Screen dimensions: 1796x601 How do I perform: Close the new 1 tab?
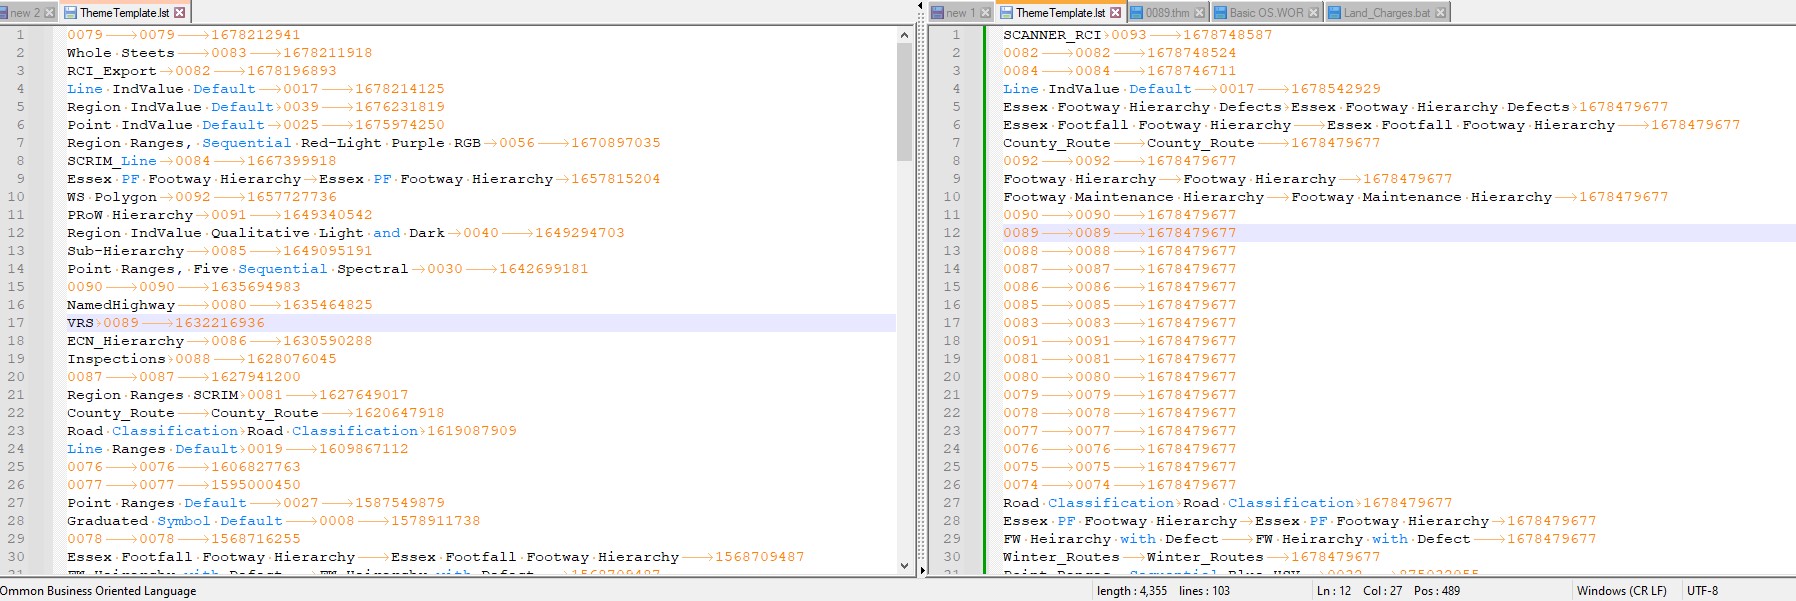985,13
